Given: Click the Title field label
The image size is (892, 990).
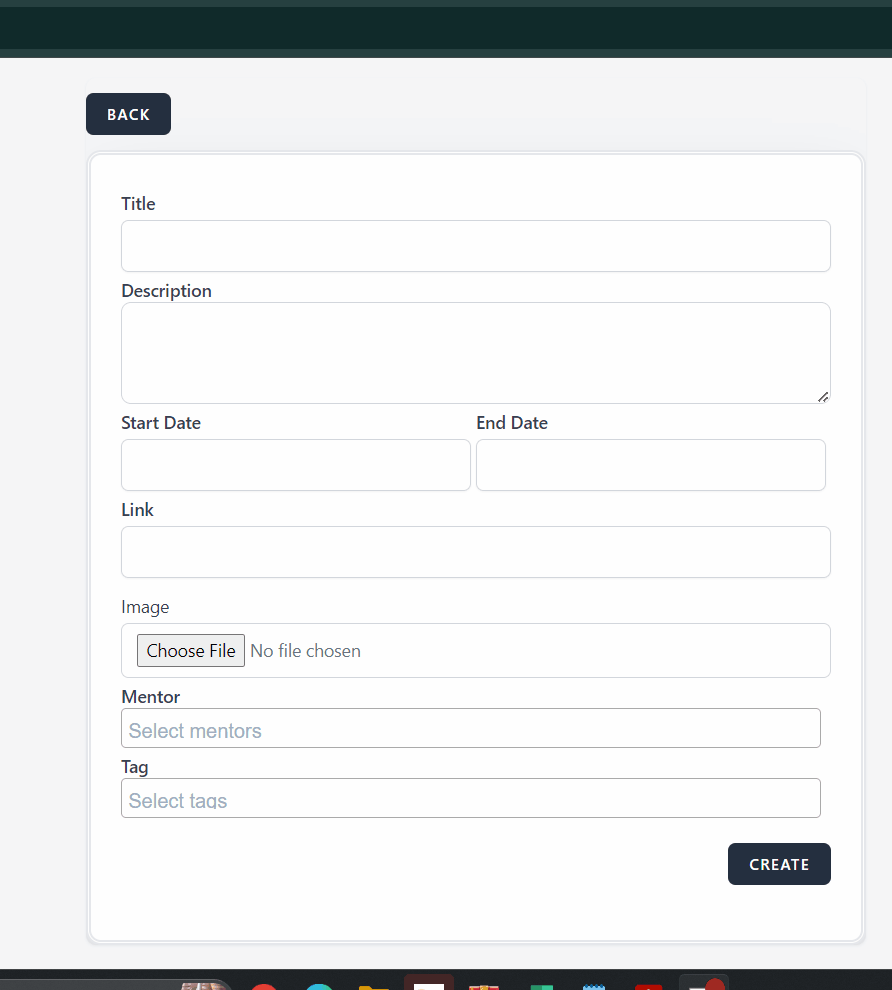Looking at the screenshot, I should [x=138, y=204].
